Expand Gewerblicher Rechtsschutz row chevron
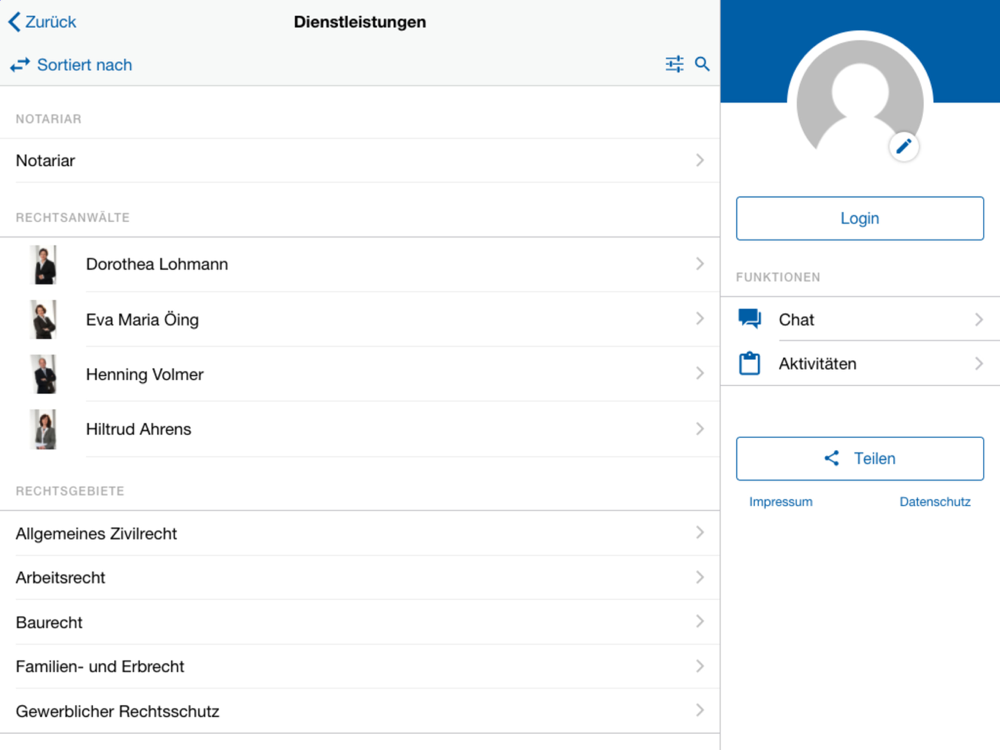The height and width of the screenshot is (750, 1000). point(700,710)
